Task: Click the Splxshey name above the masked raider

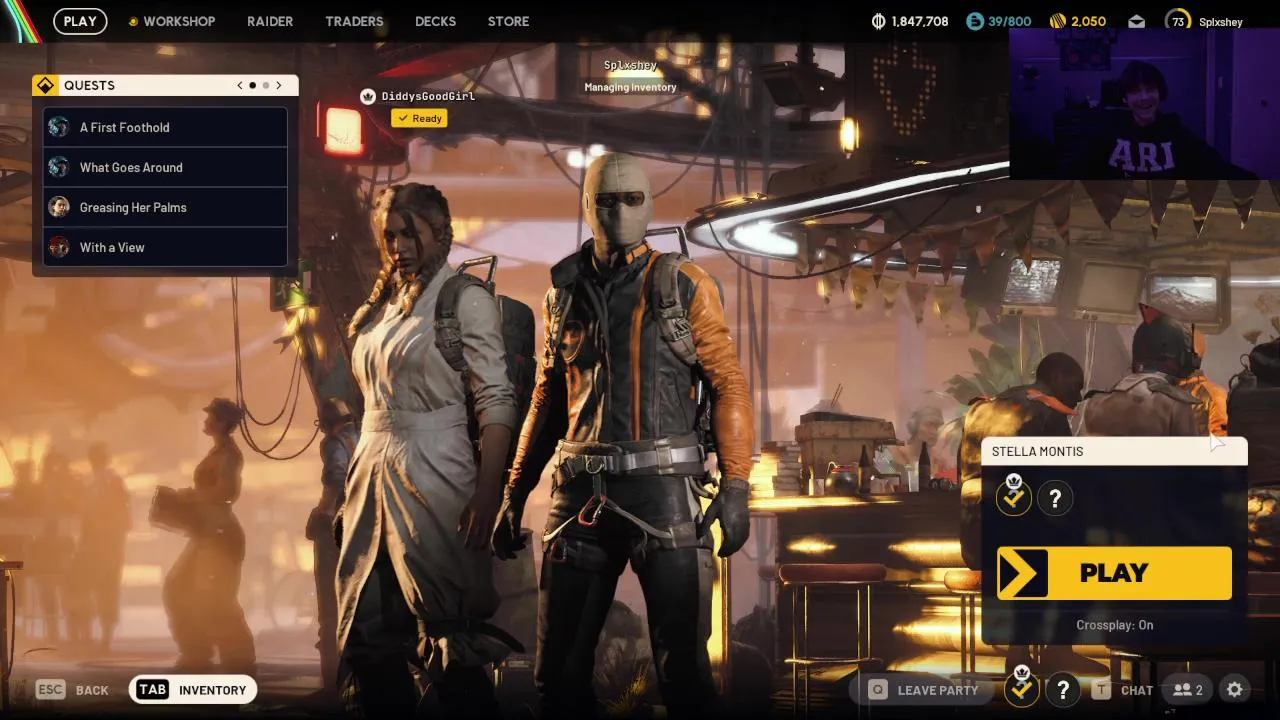Action: tap(630, 66)
